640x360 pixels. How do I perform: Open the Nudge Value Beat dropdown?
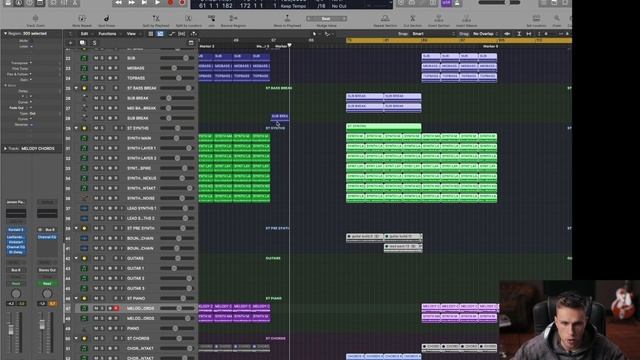coord(326,19)
